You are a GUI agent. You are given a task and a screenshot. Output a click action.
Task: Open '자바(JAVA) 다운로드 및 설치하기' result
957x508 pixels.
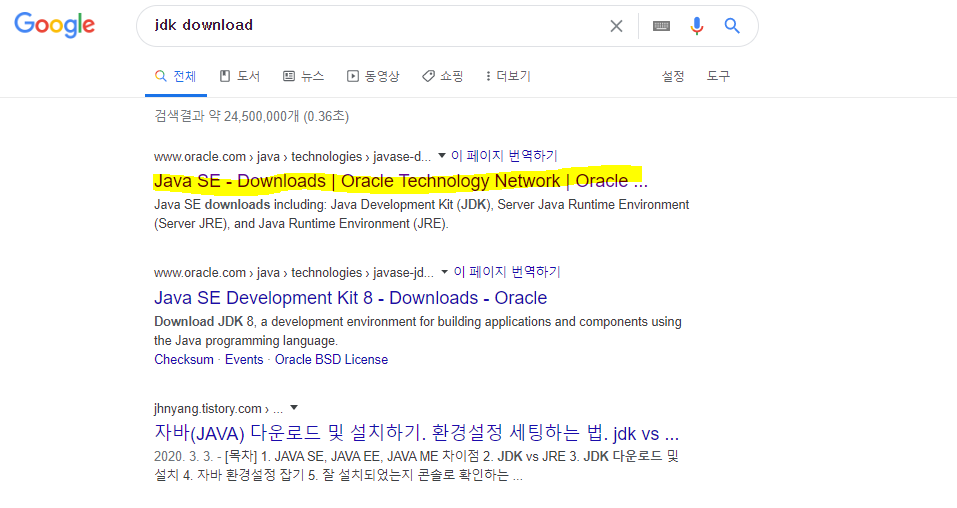[x=416, y=434]
